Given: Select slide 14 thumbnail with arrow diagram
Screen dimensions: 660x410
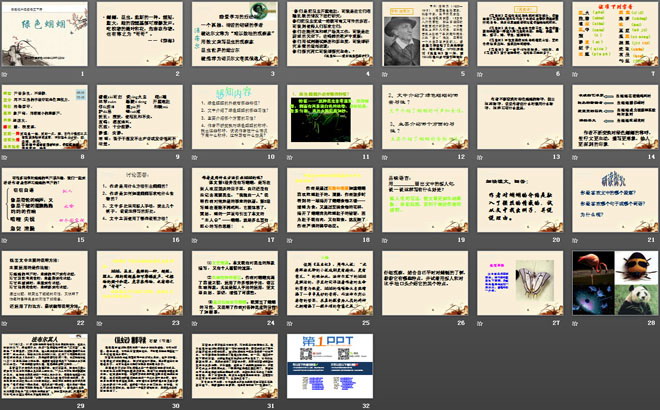Looking at the screenshot, I should [616, 117].
